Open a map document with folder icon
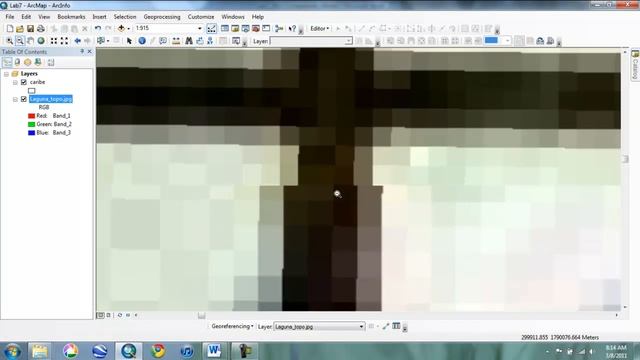Viewport: 640px width, 360px height. 20,29
